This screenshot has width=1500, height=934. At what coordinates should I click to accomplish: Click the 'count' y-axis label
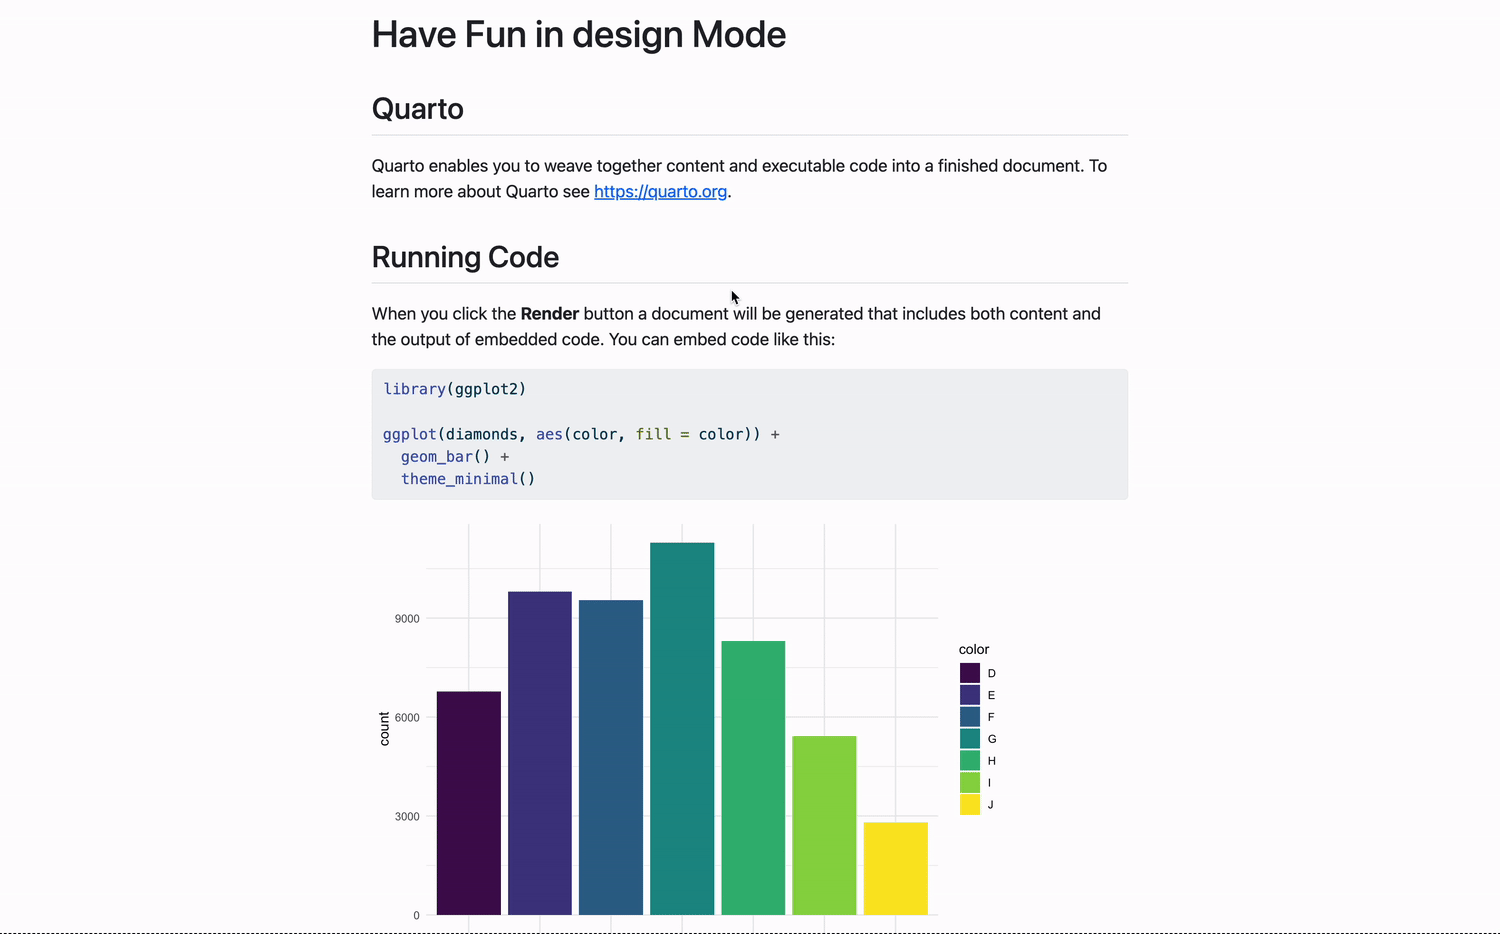[x=384, y=729]
